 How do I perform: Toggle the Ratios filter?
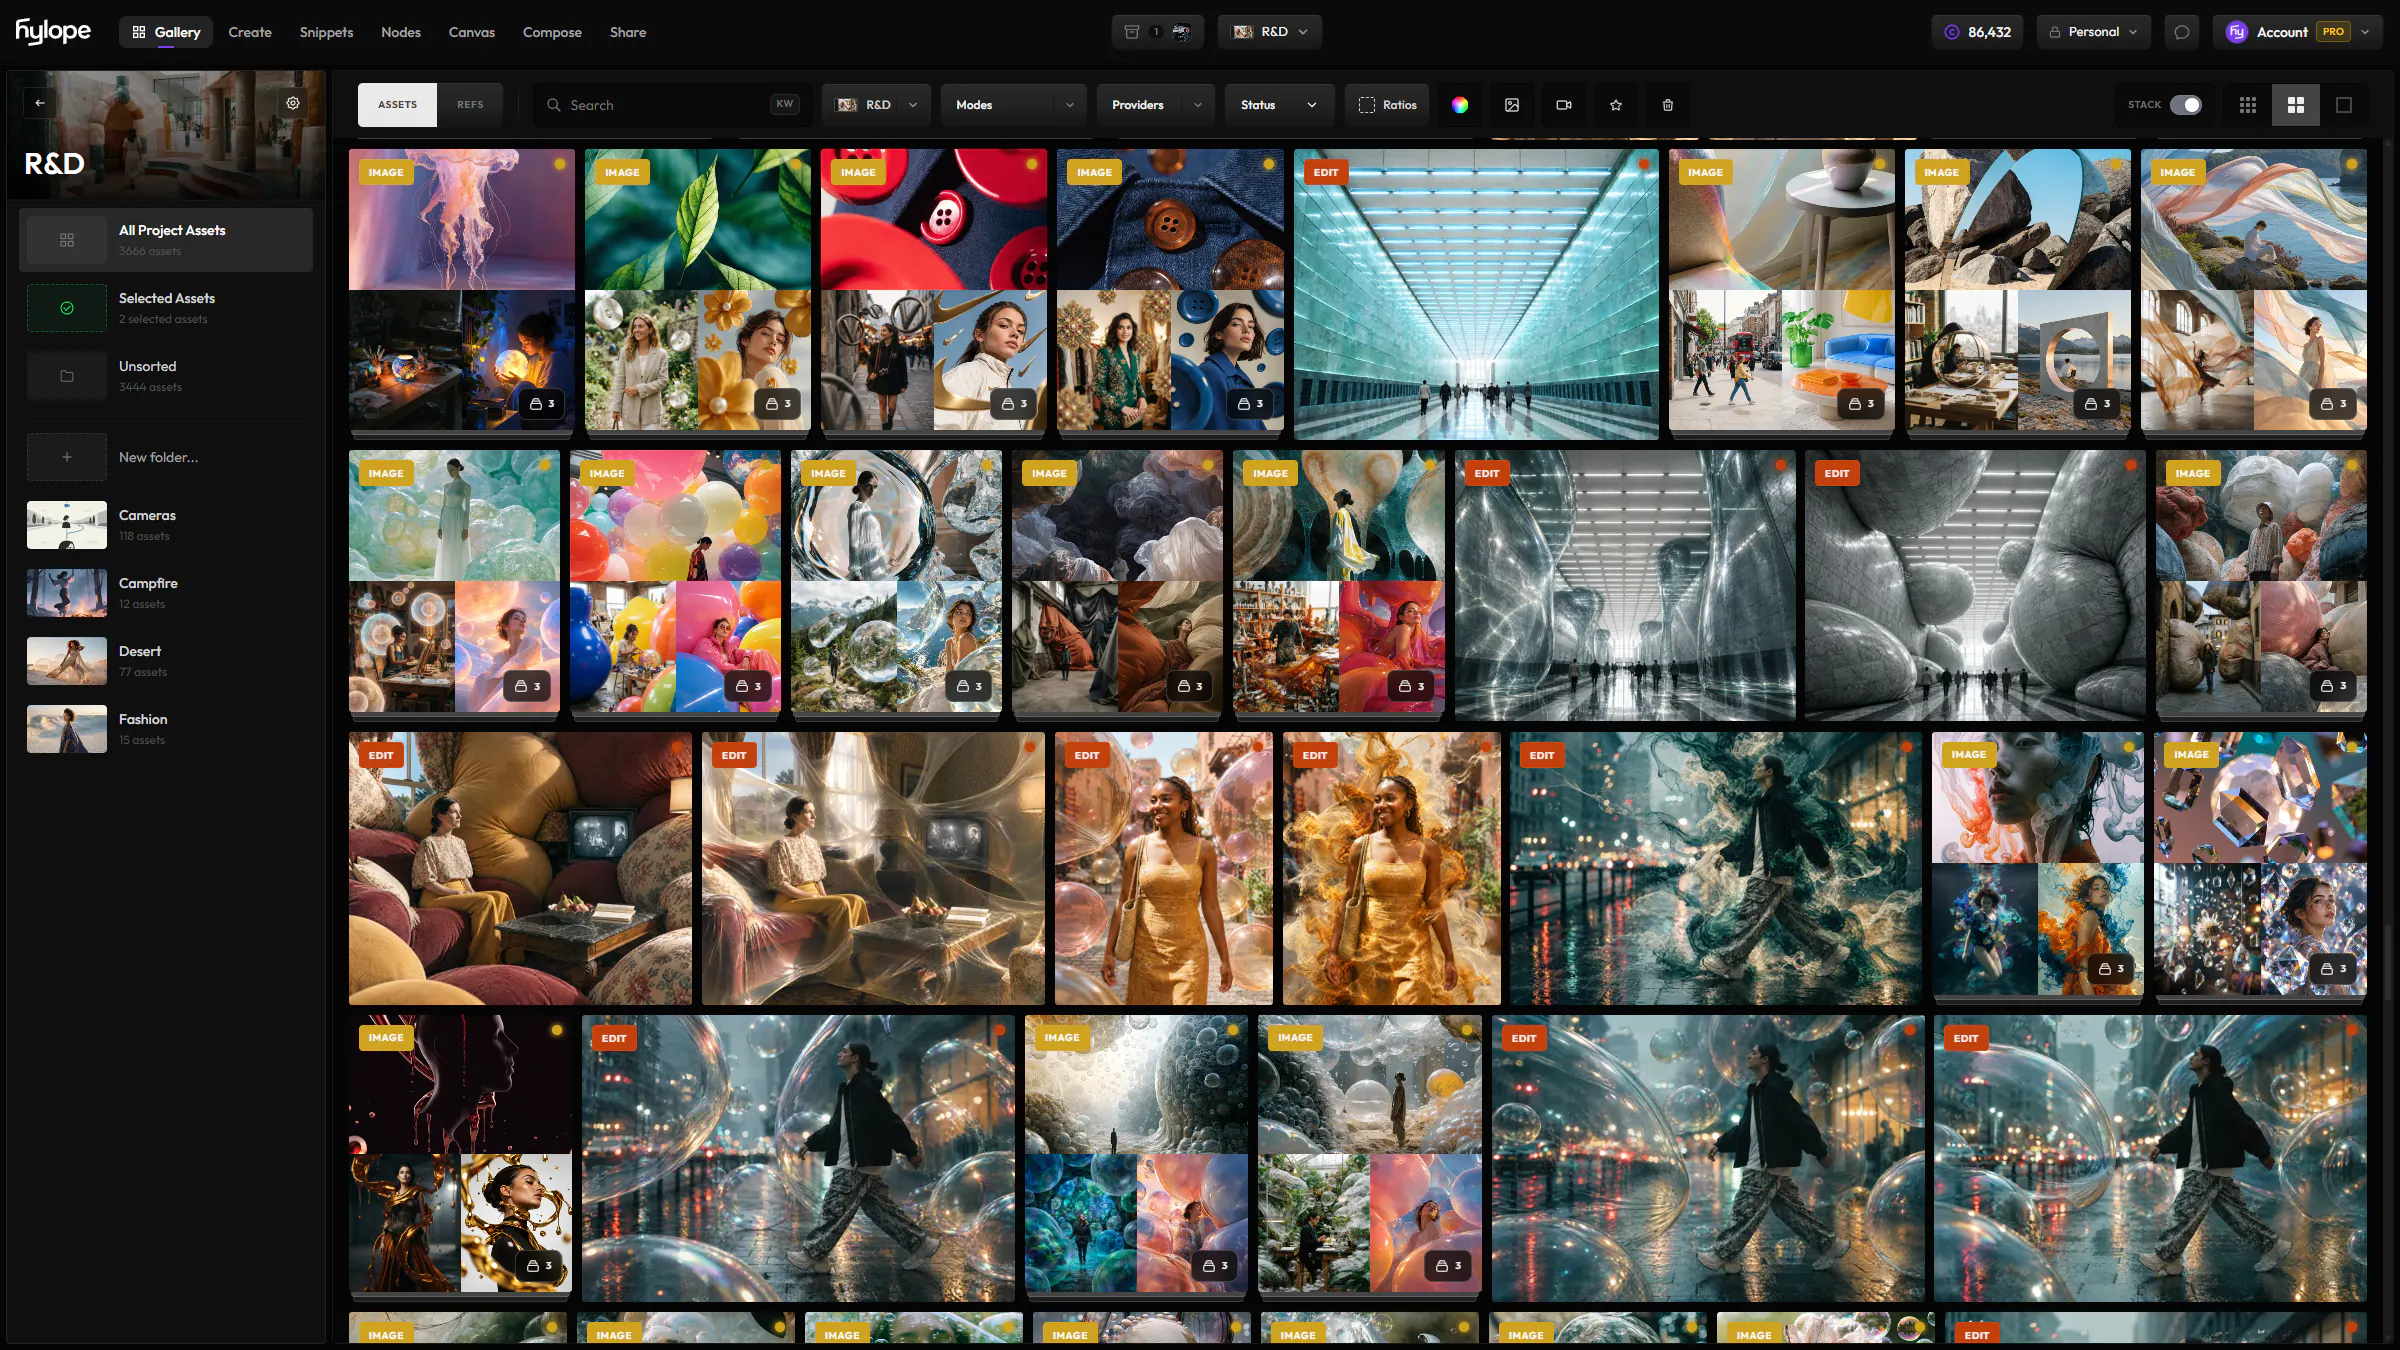1388,105
